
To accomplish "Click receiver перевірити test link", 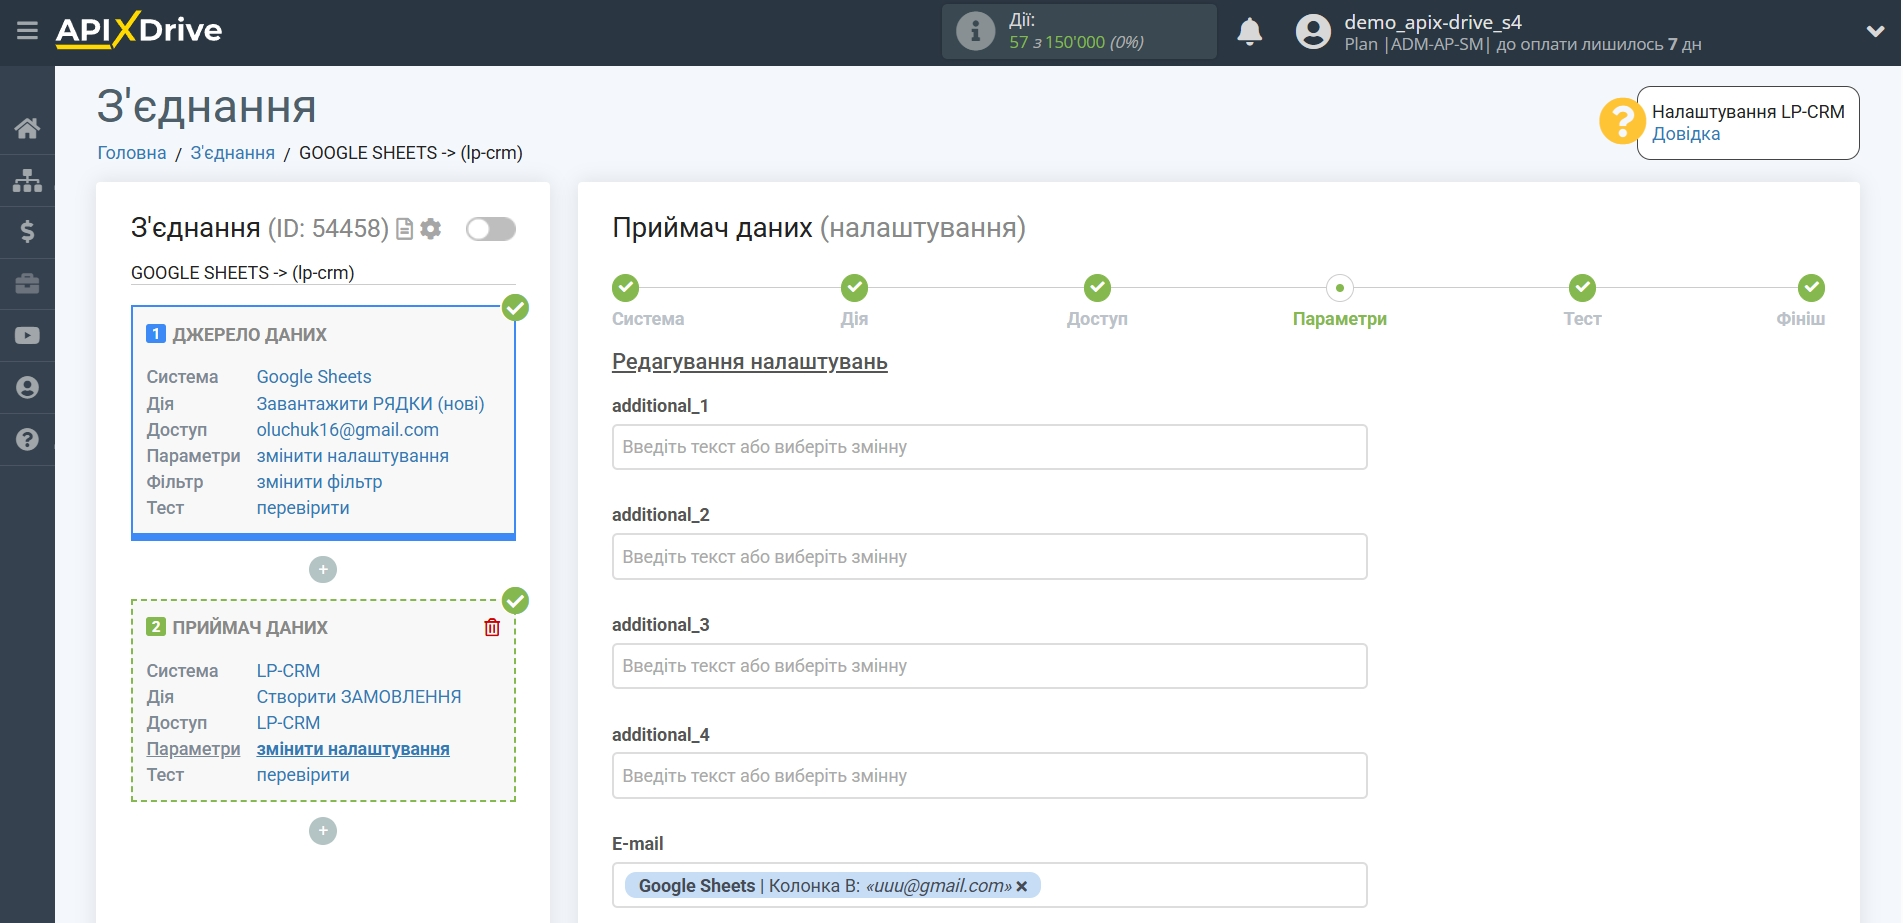I will coord(303,775).
